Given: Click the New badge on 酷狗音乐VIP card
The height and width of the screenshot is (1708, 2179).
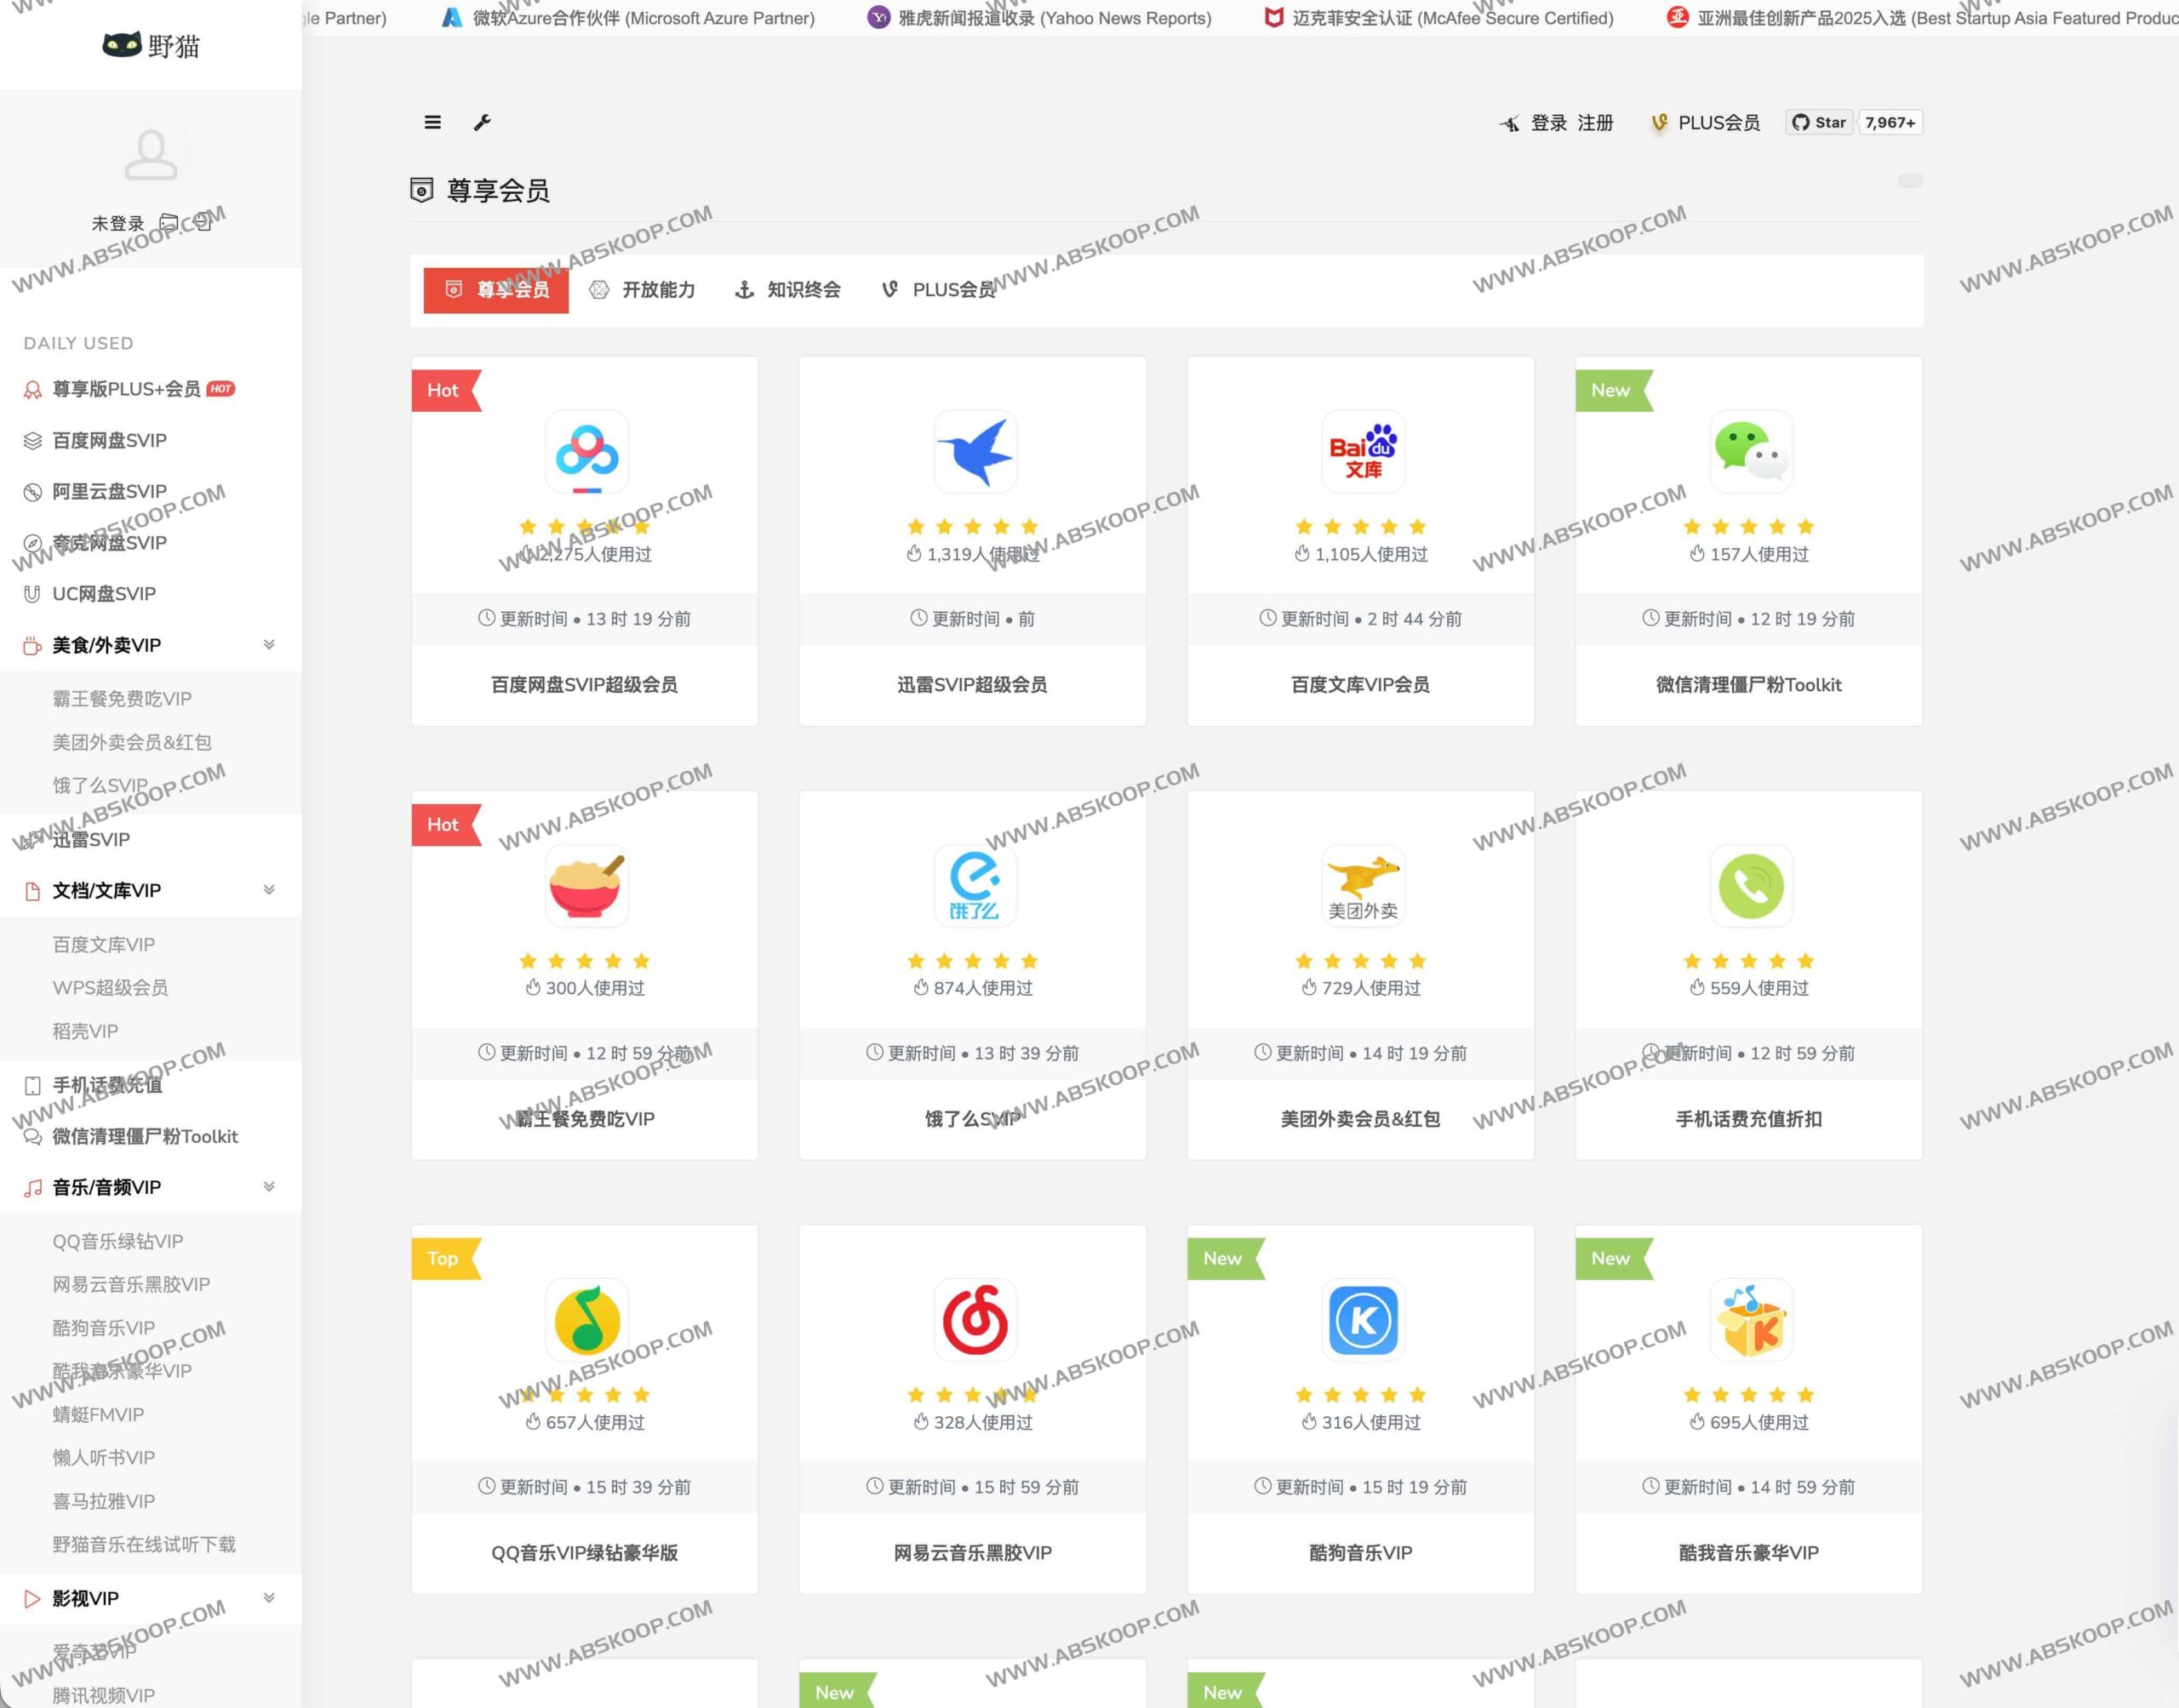Looking at the screenshot, I should (x=1222, y=1258).
